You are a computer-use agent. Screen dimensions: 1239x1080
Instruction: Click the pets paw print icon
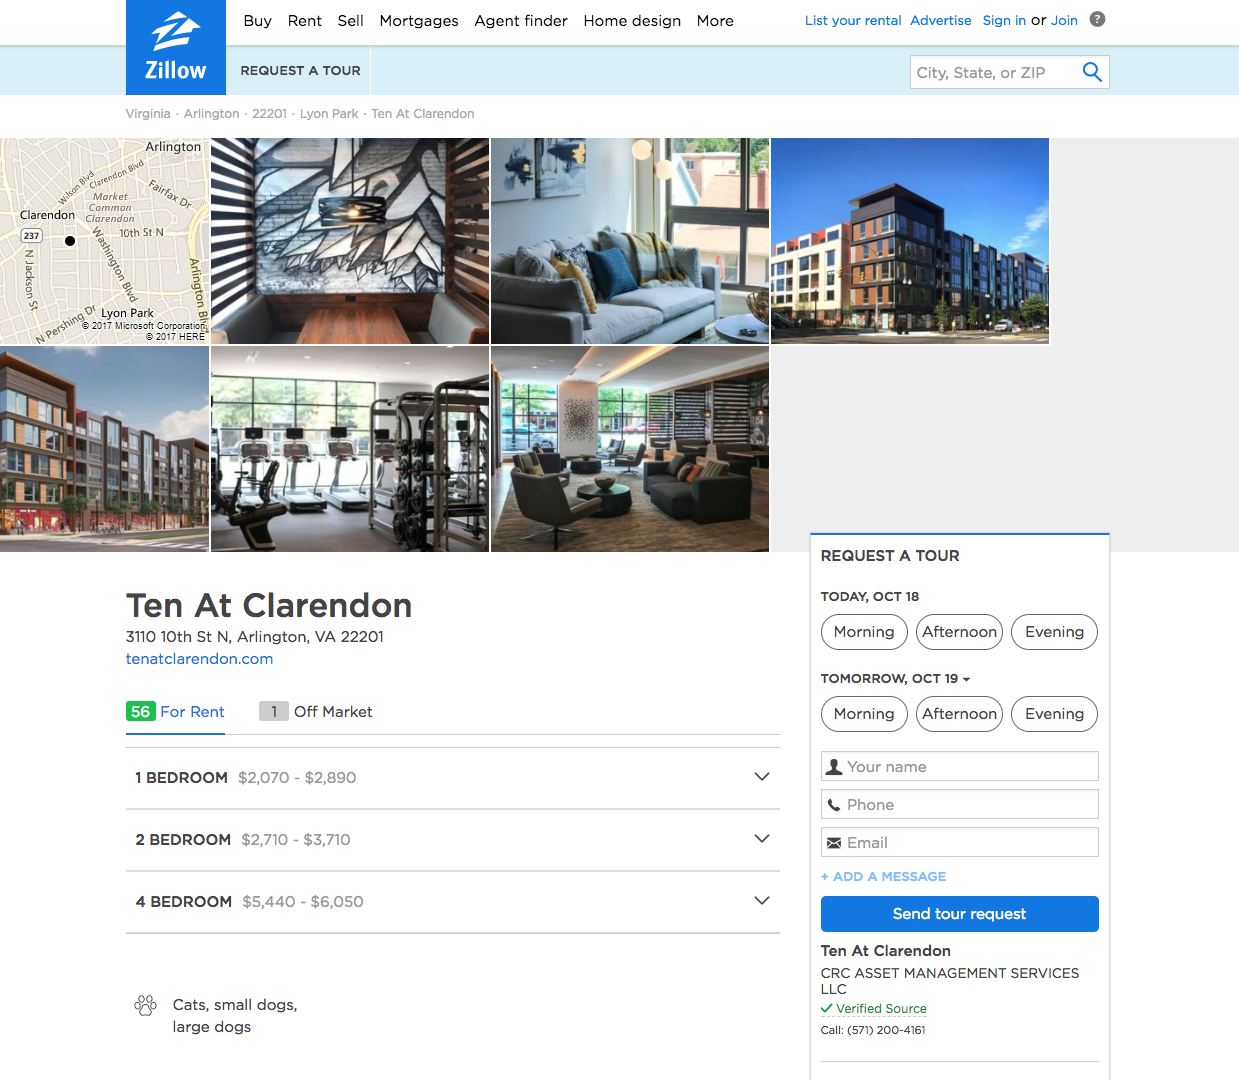pyautogui.click(x=146, y=1005)
